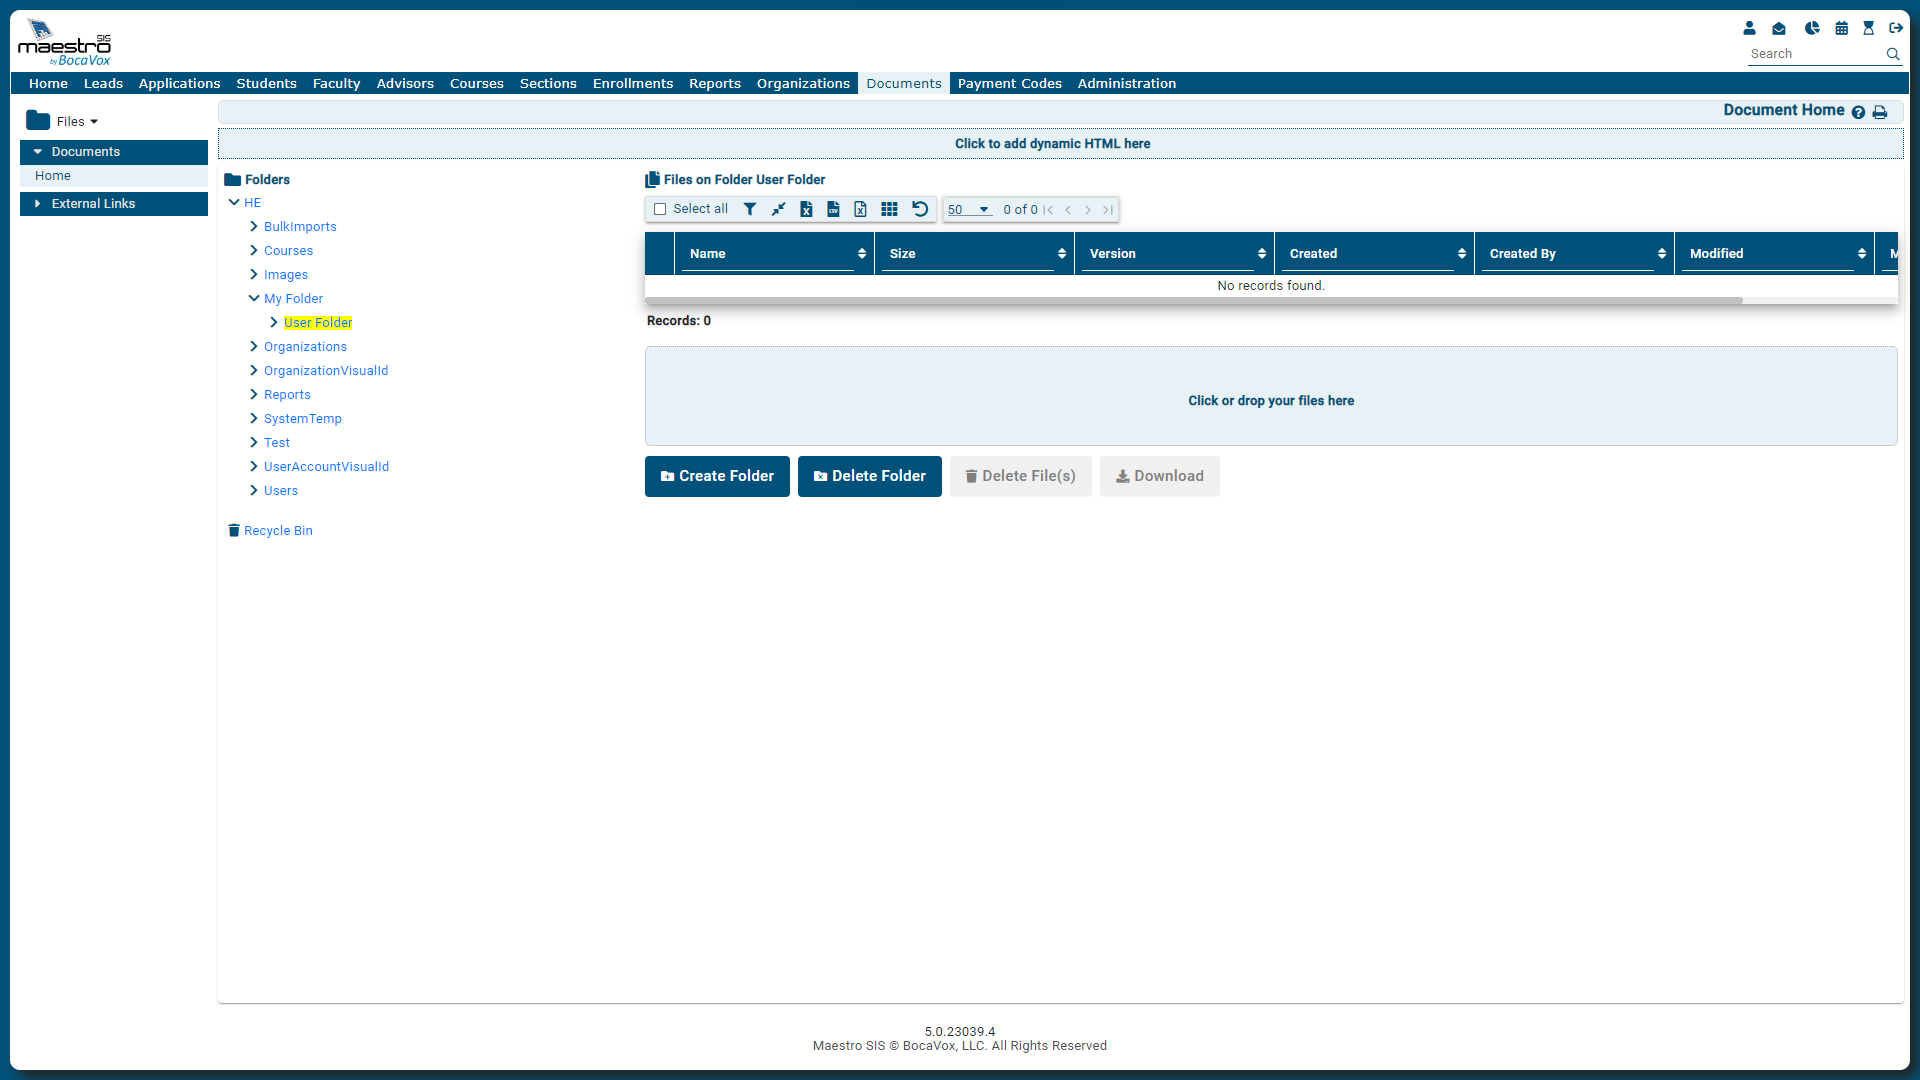Open the calendar icon in the header
1920x1080 pixels.
tap(1841, 28)
